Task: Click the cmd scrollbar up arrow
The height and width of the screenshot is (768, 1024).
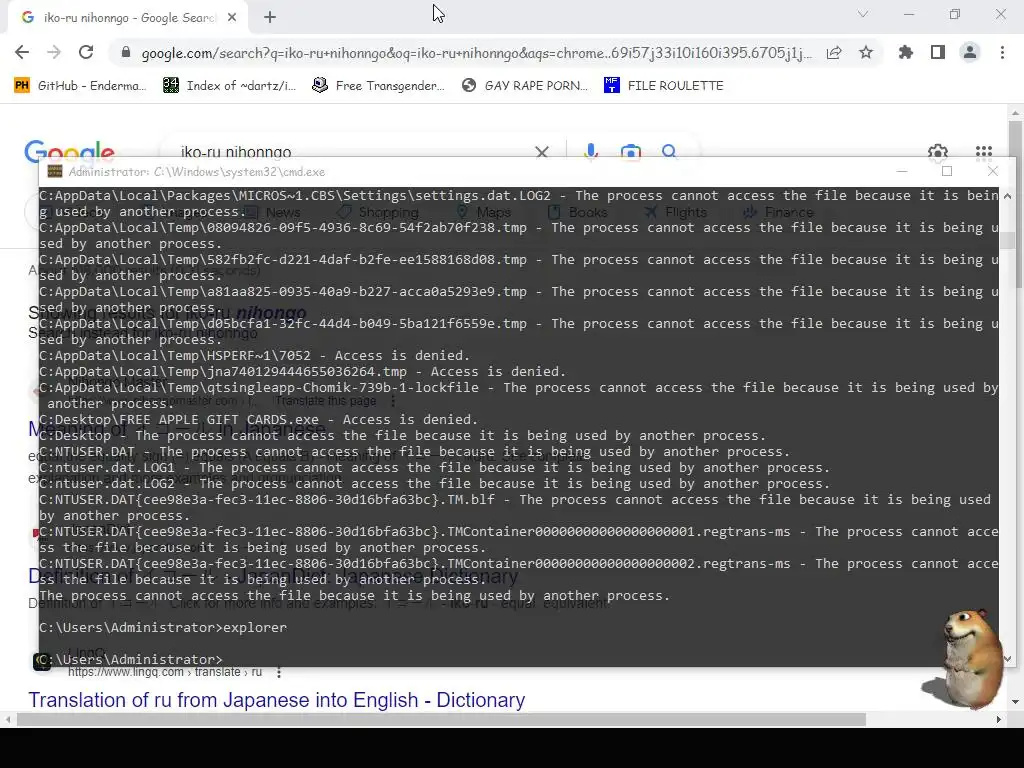Action: (x=1008, y=196)
